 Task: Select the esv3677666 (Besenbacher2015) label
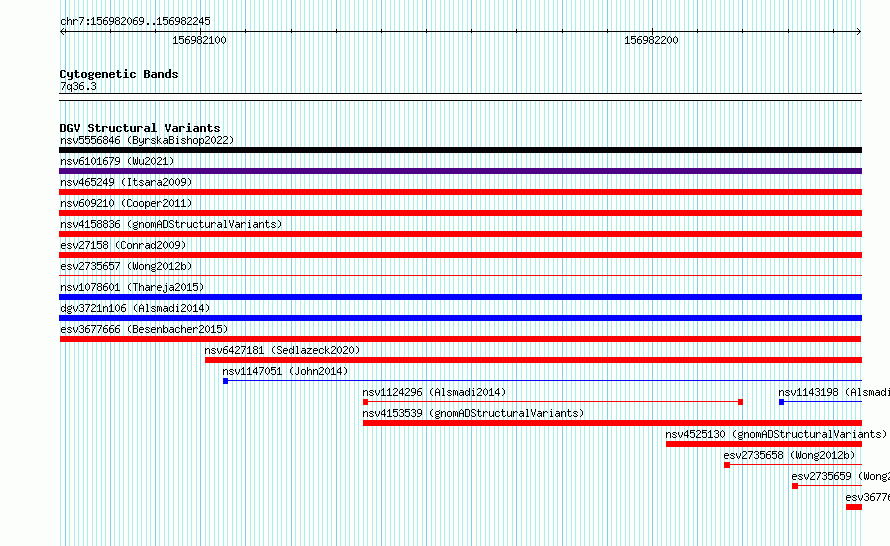pyautogui.click(x=144, y=329)
